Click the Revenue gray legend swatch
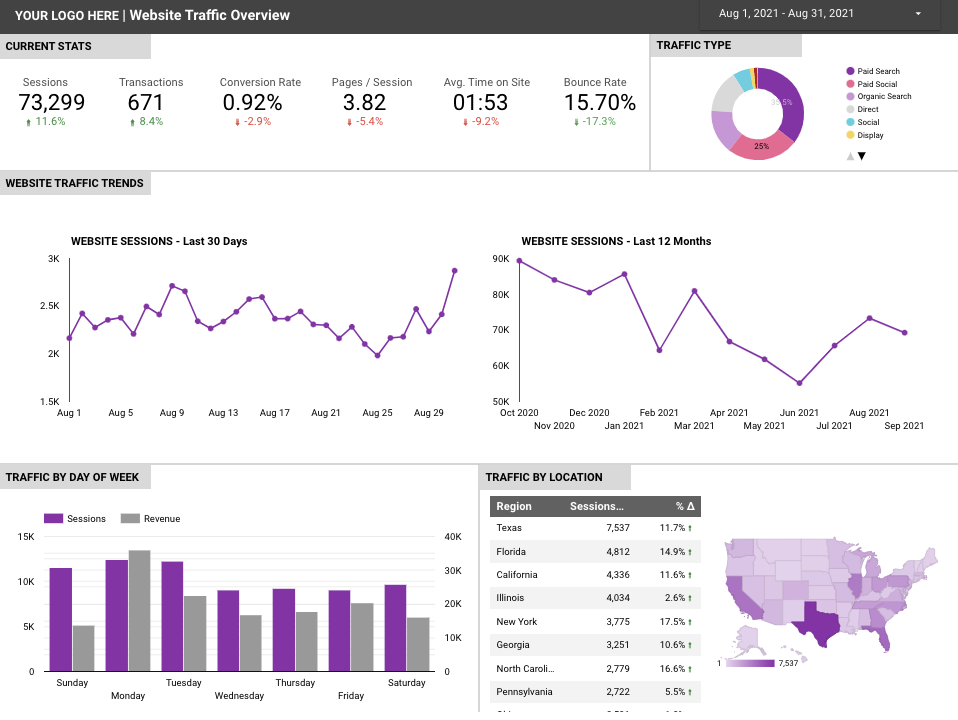The width and height of the screenshot is (958, 720). (130, 518)
